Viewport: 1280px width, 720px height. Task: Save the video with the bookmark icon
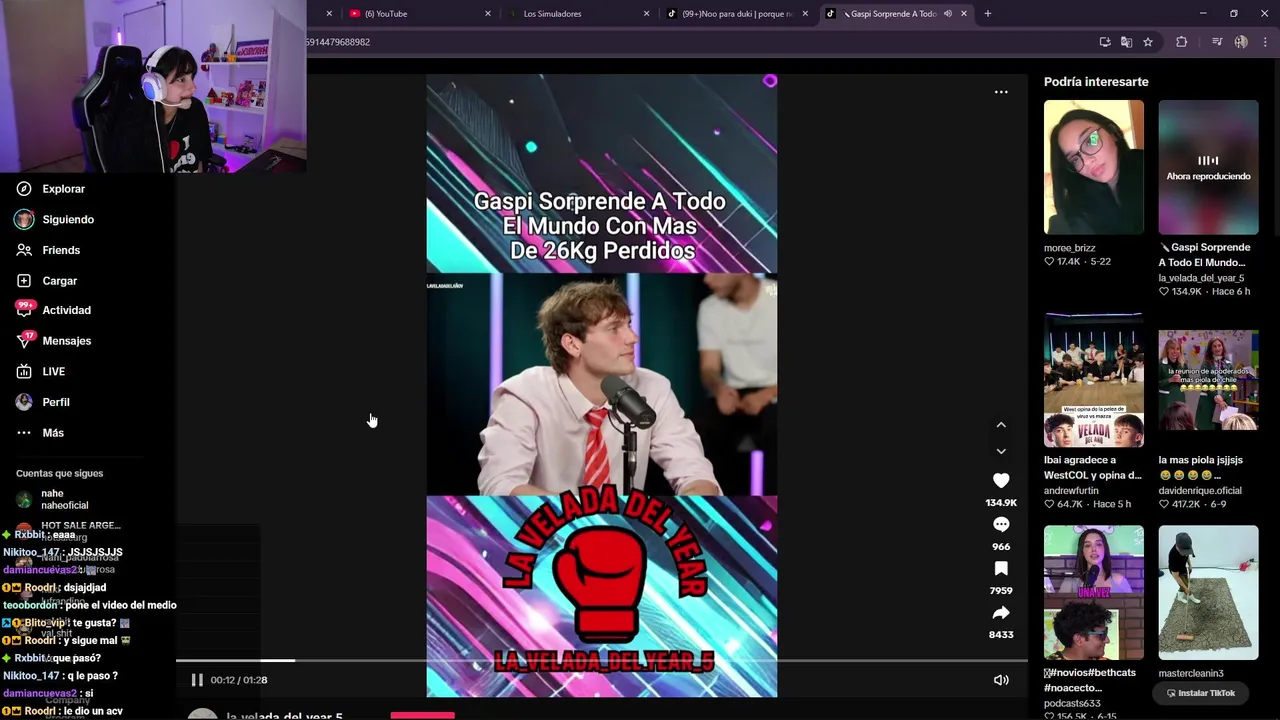1001,569
